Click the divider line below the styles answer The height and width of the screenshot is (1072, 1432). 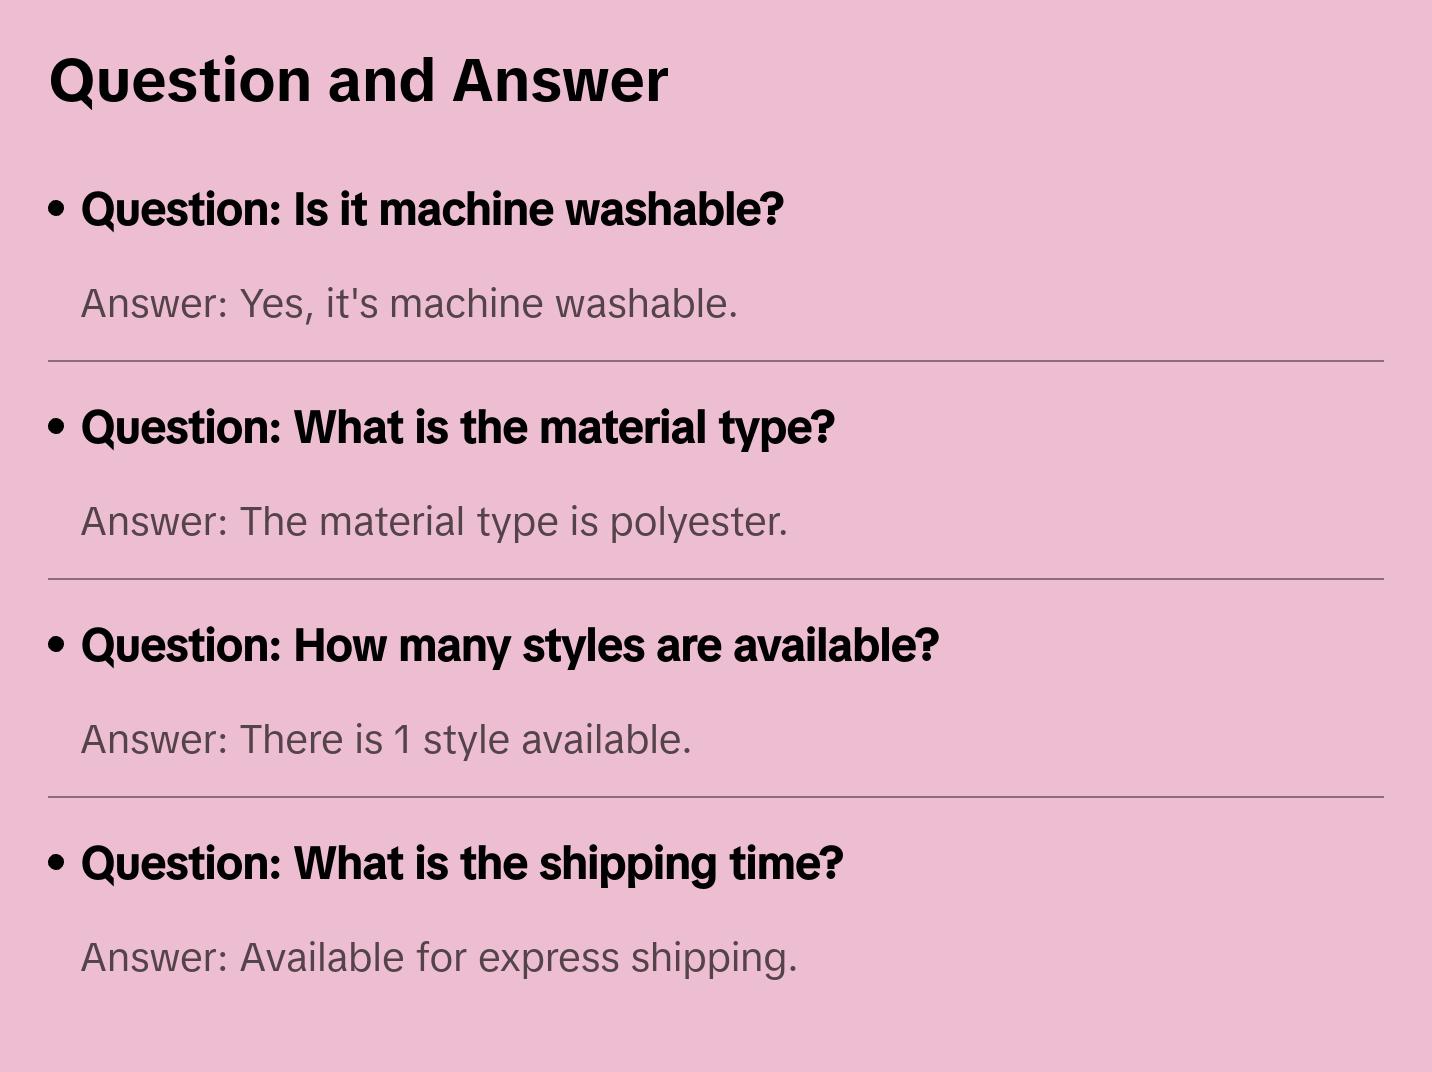click(716, 797)
